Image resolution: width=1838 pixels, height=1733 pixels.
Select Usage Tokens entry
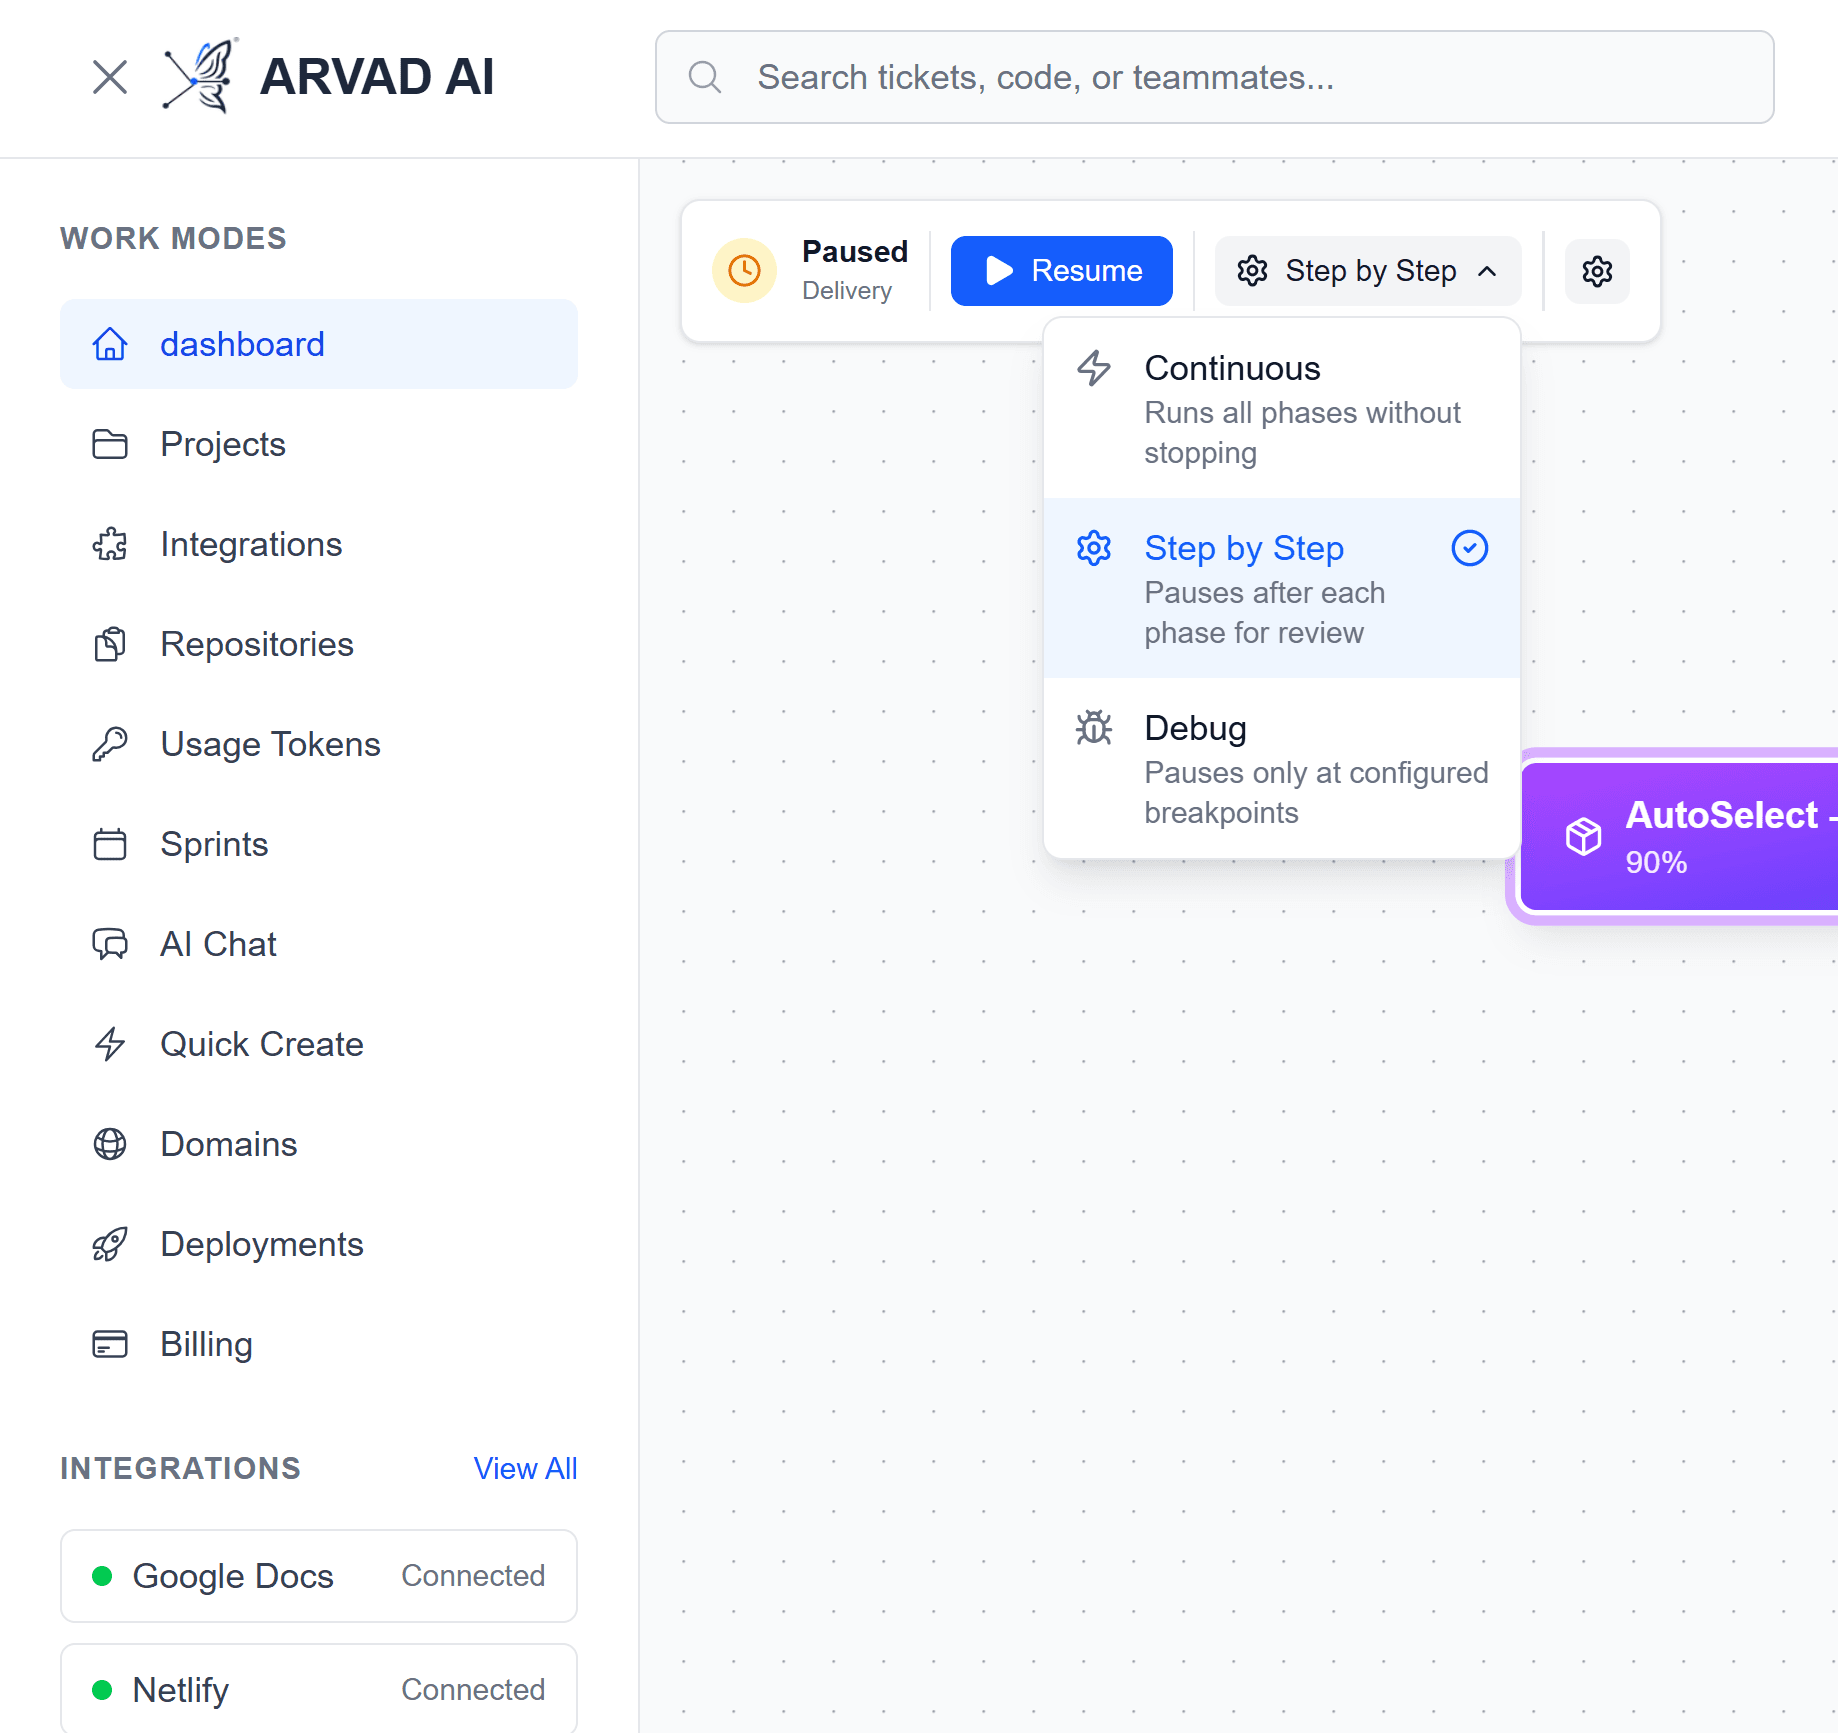319,744
